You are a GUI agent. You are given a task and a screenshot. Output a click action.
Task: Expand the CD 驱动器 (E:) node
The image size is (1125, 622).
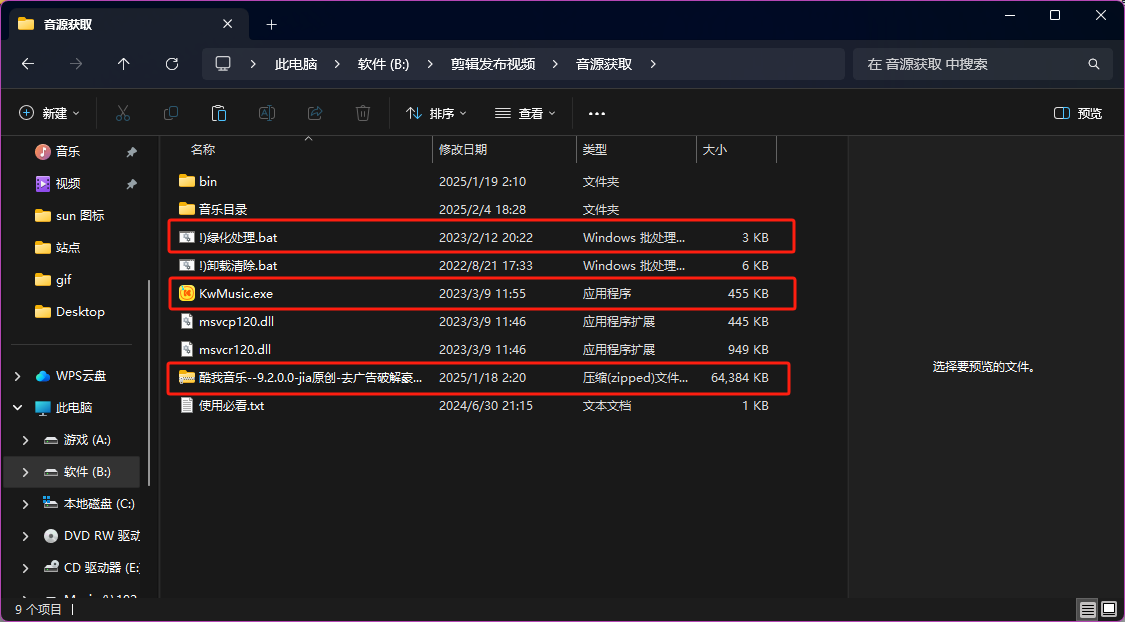(26, 568)
